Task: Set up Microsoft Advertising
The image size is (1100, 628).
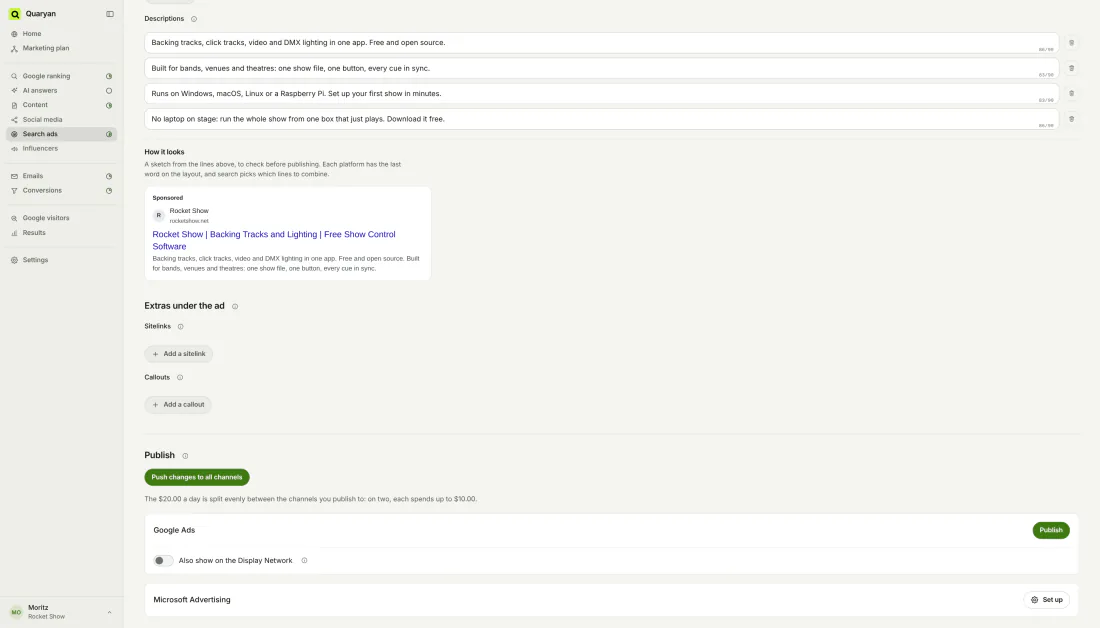Action: pyautogui.click(x=1046, y=600)
